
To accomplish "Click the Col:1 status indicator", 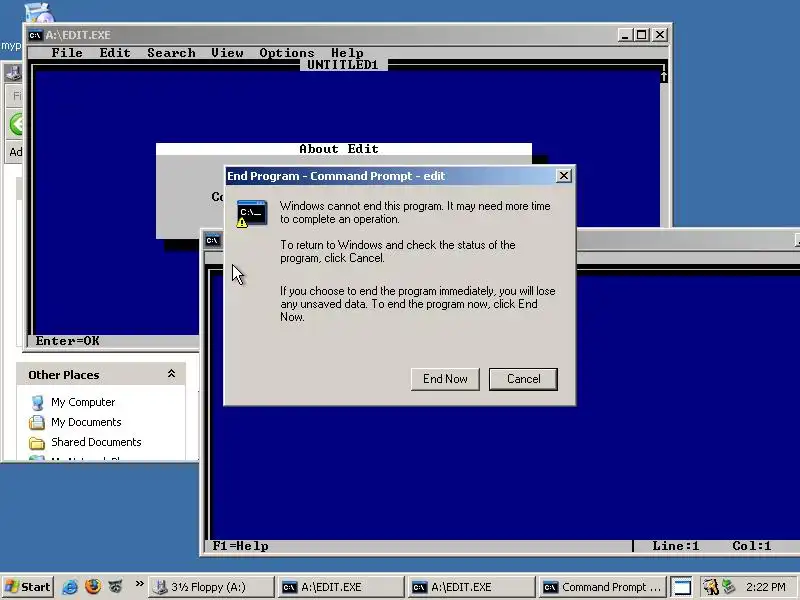I will 752,546.
